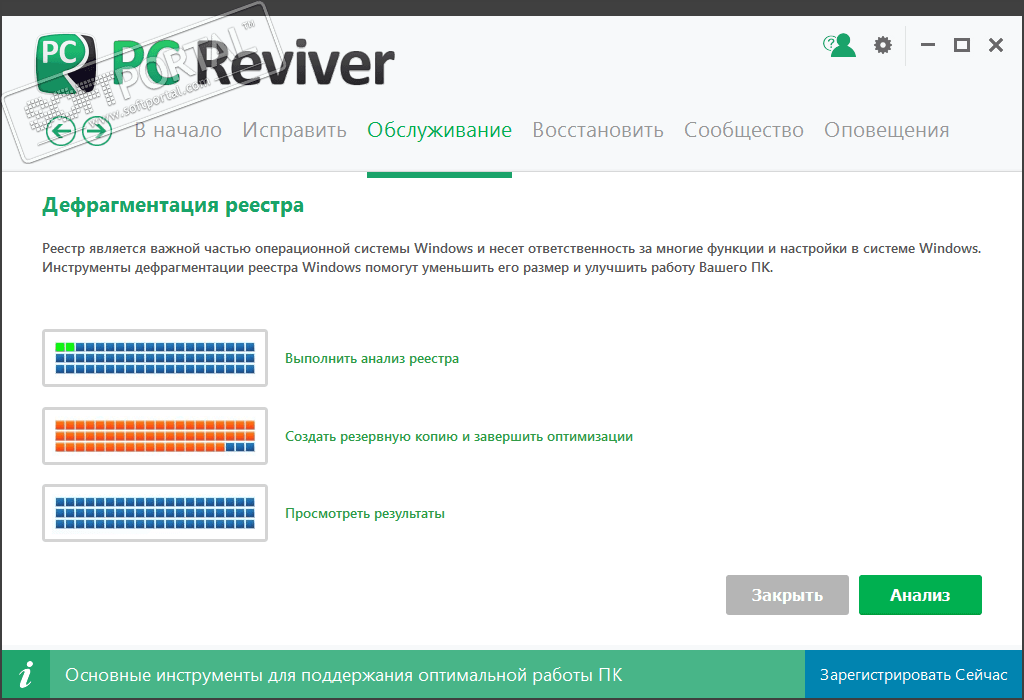The image size is (1024, 700).
Task: Maximize the PC Reviver window
Action: (x=962, y=45)
